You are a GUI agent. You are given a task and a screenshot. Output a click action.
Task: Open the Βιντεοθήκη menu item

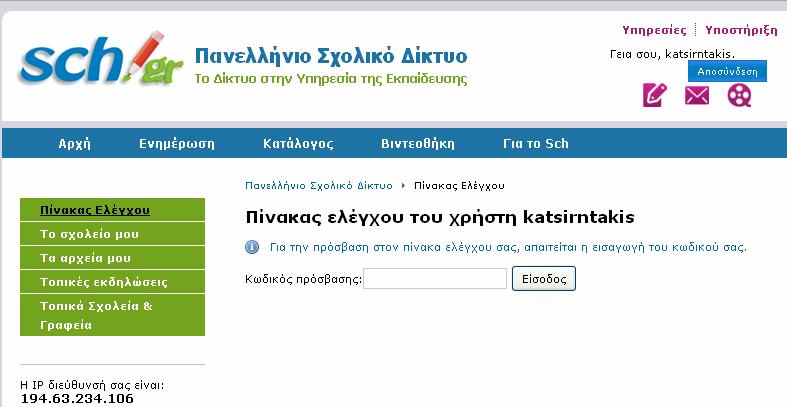(x=418, y=144)
